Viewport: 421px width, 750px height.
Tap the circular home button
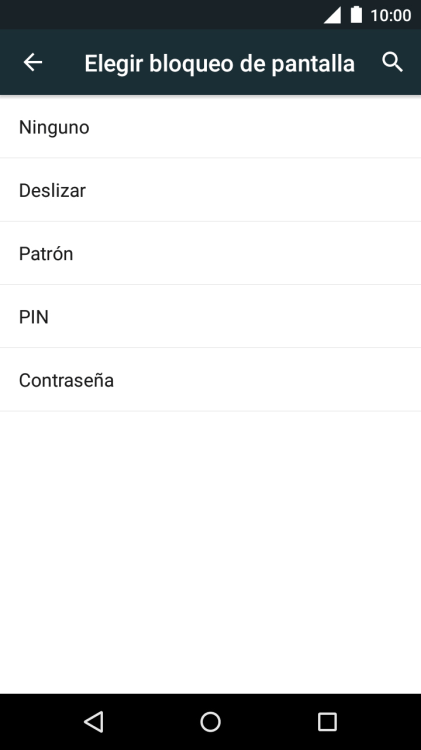point(210,721)
